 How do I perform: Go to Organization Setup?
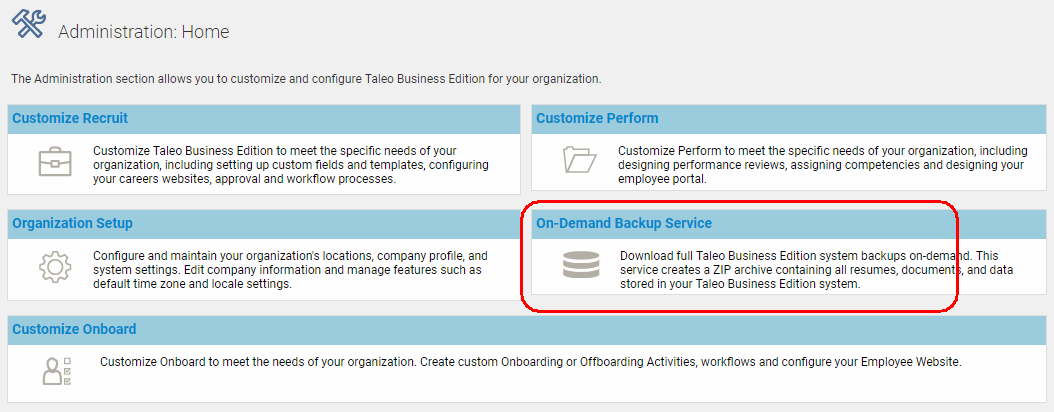[73, 223]
